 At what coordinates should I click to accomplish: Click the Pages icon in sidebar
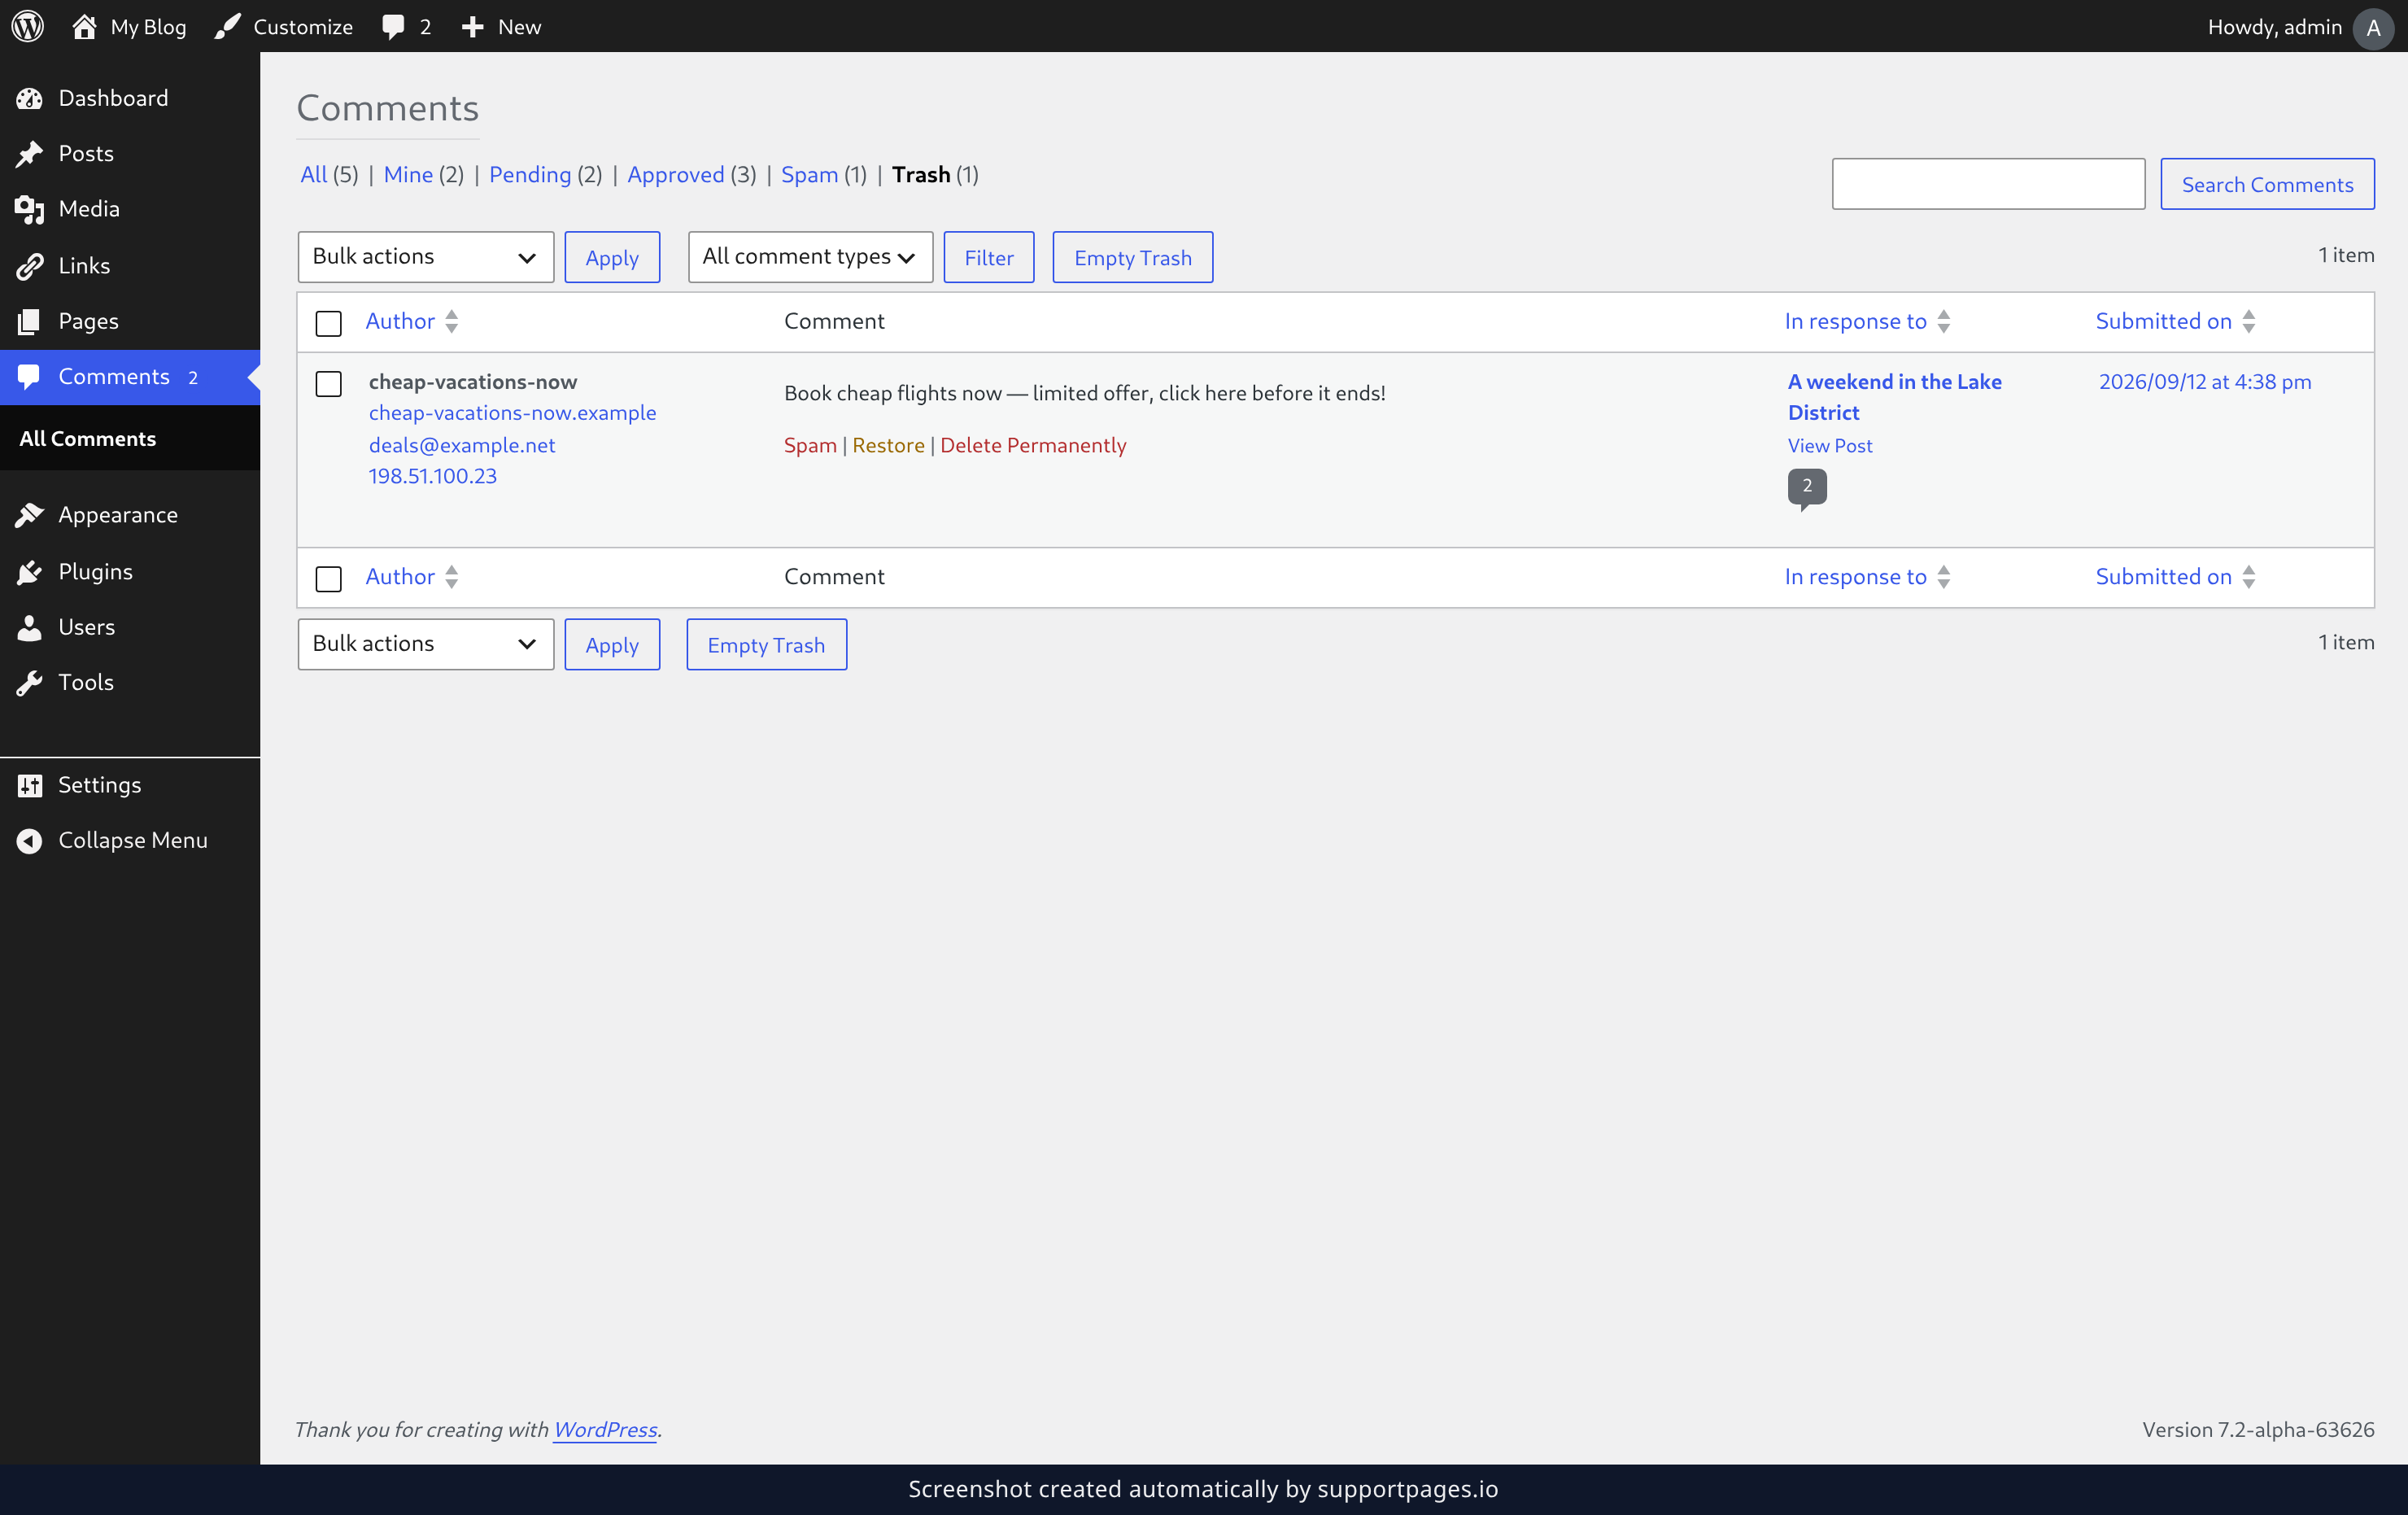coord(30,321)
